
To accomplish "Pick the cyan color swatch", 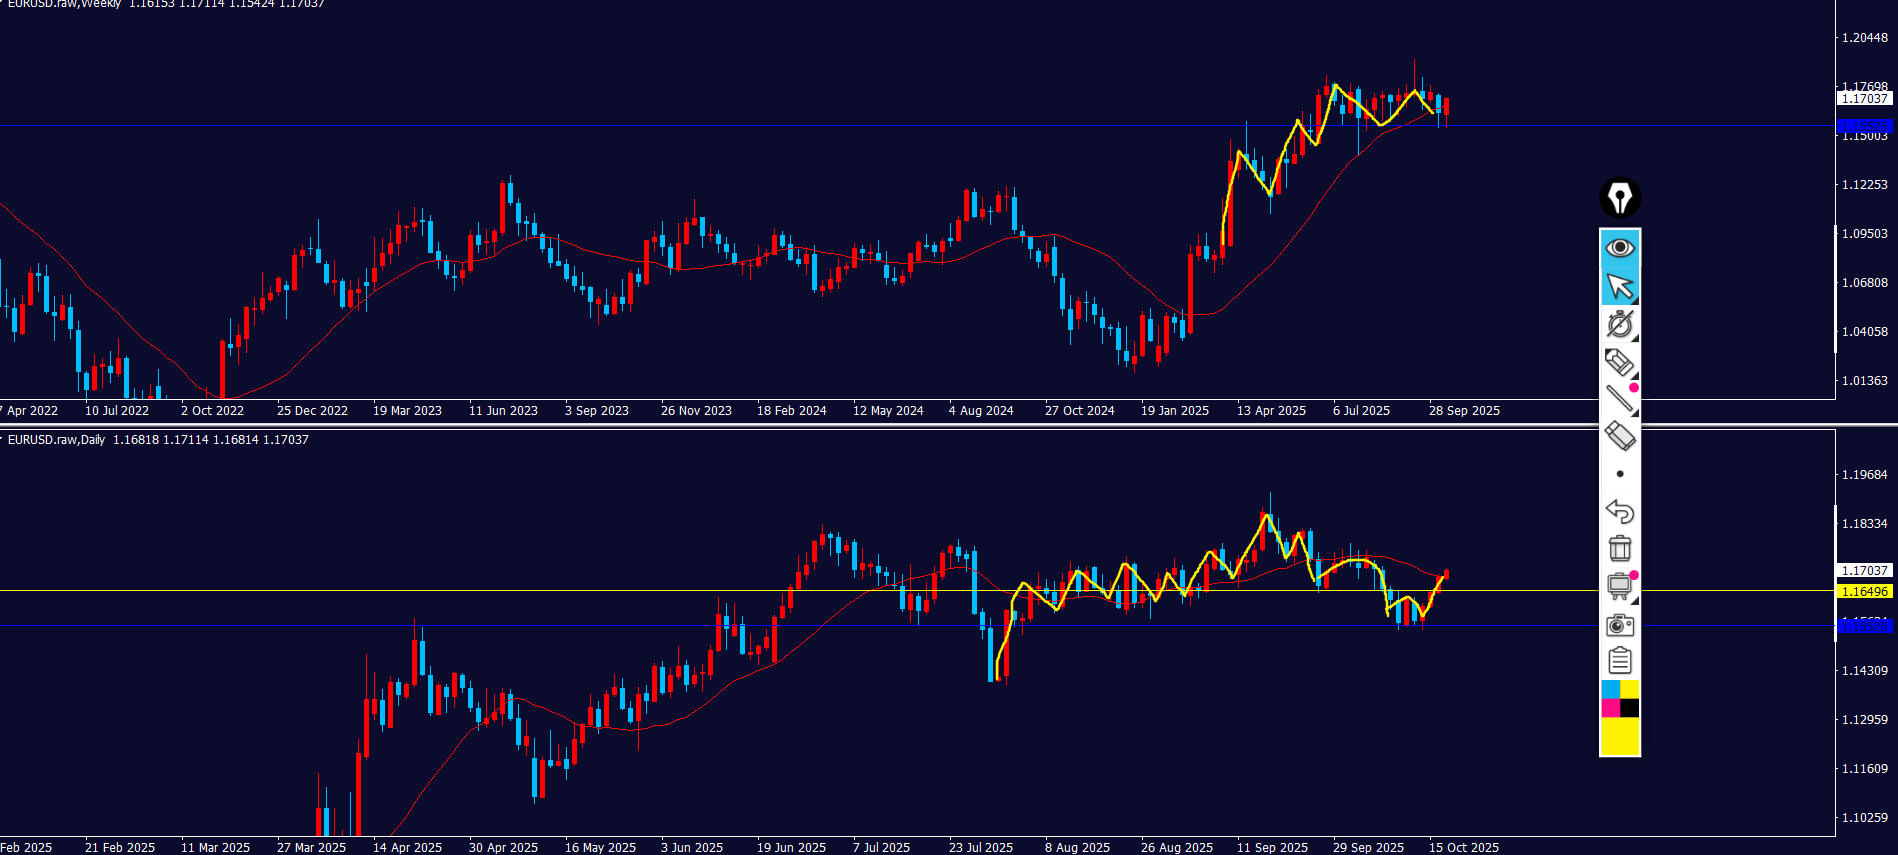I will (1610, 690).
